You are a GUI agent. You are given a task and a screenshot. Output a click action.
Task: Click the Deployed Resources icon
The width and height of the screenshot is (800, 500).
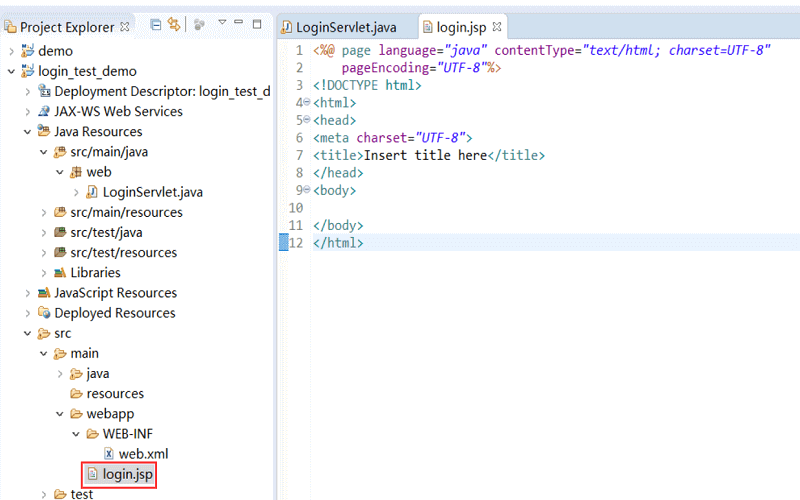44,312
